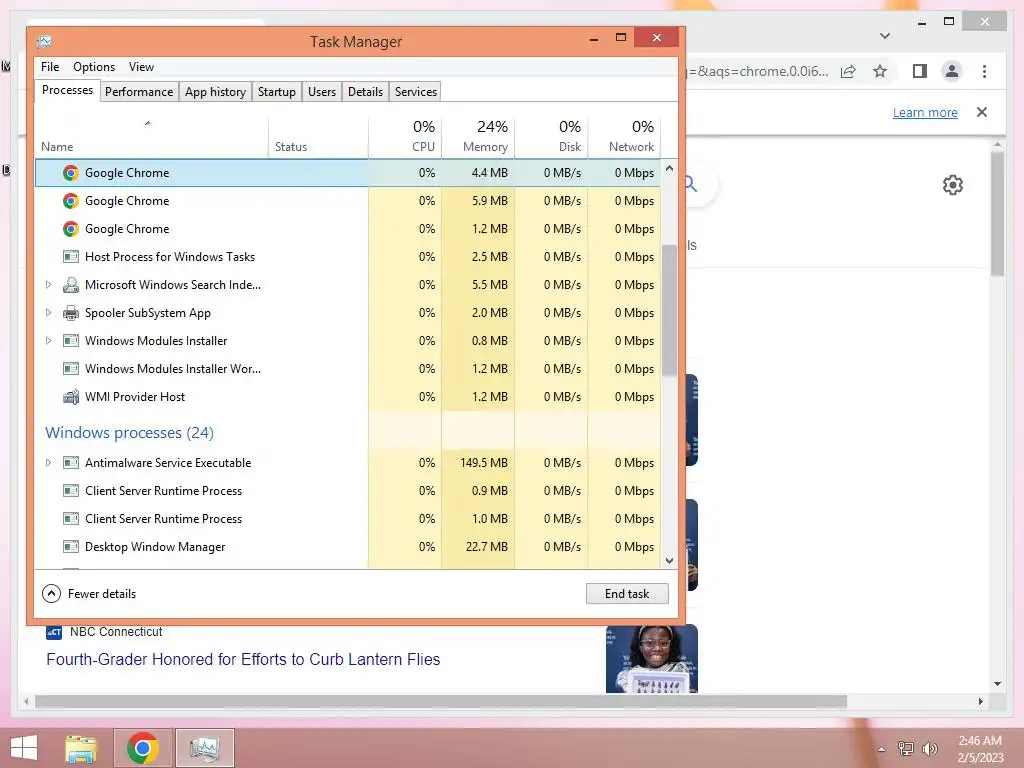The width and height of the screenshot is (1024, 768).
Task: Open Chrome side panel icon
Action: [x=920, y=71]
